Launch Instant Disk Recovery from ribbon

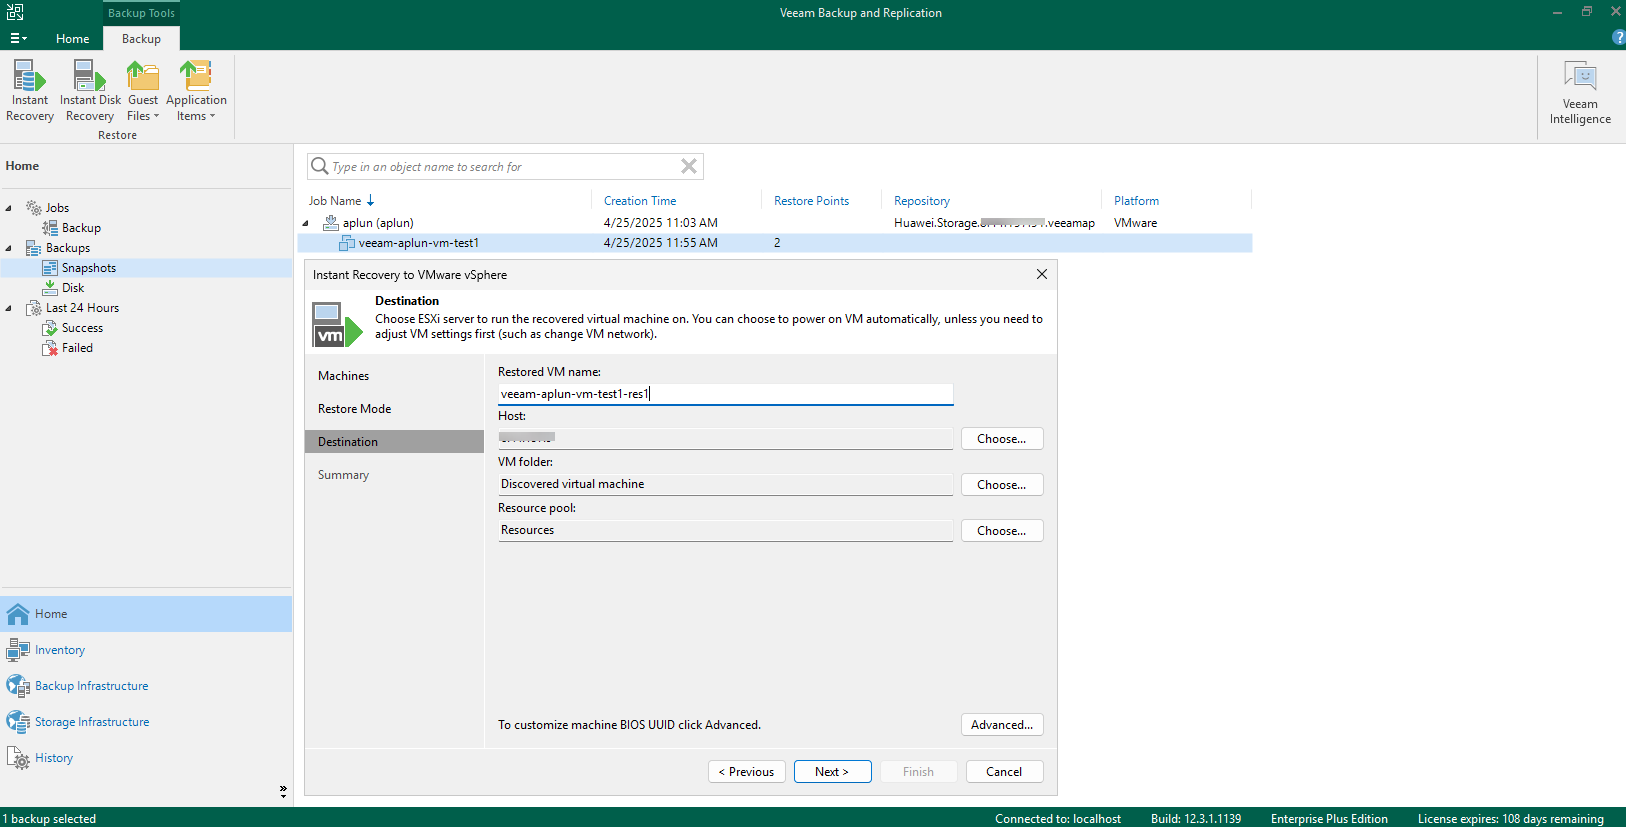click(x=90, y=91)
